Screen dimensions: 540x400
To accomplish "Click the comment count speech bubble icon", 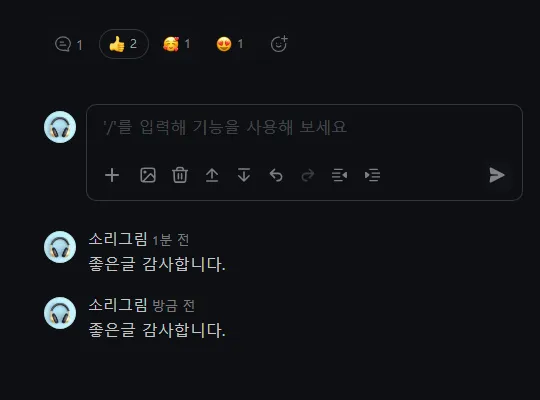I will pyautogui.click(x=63, y=44).
